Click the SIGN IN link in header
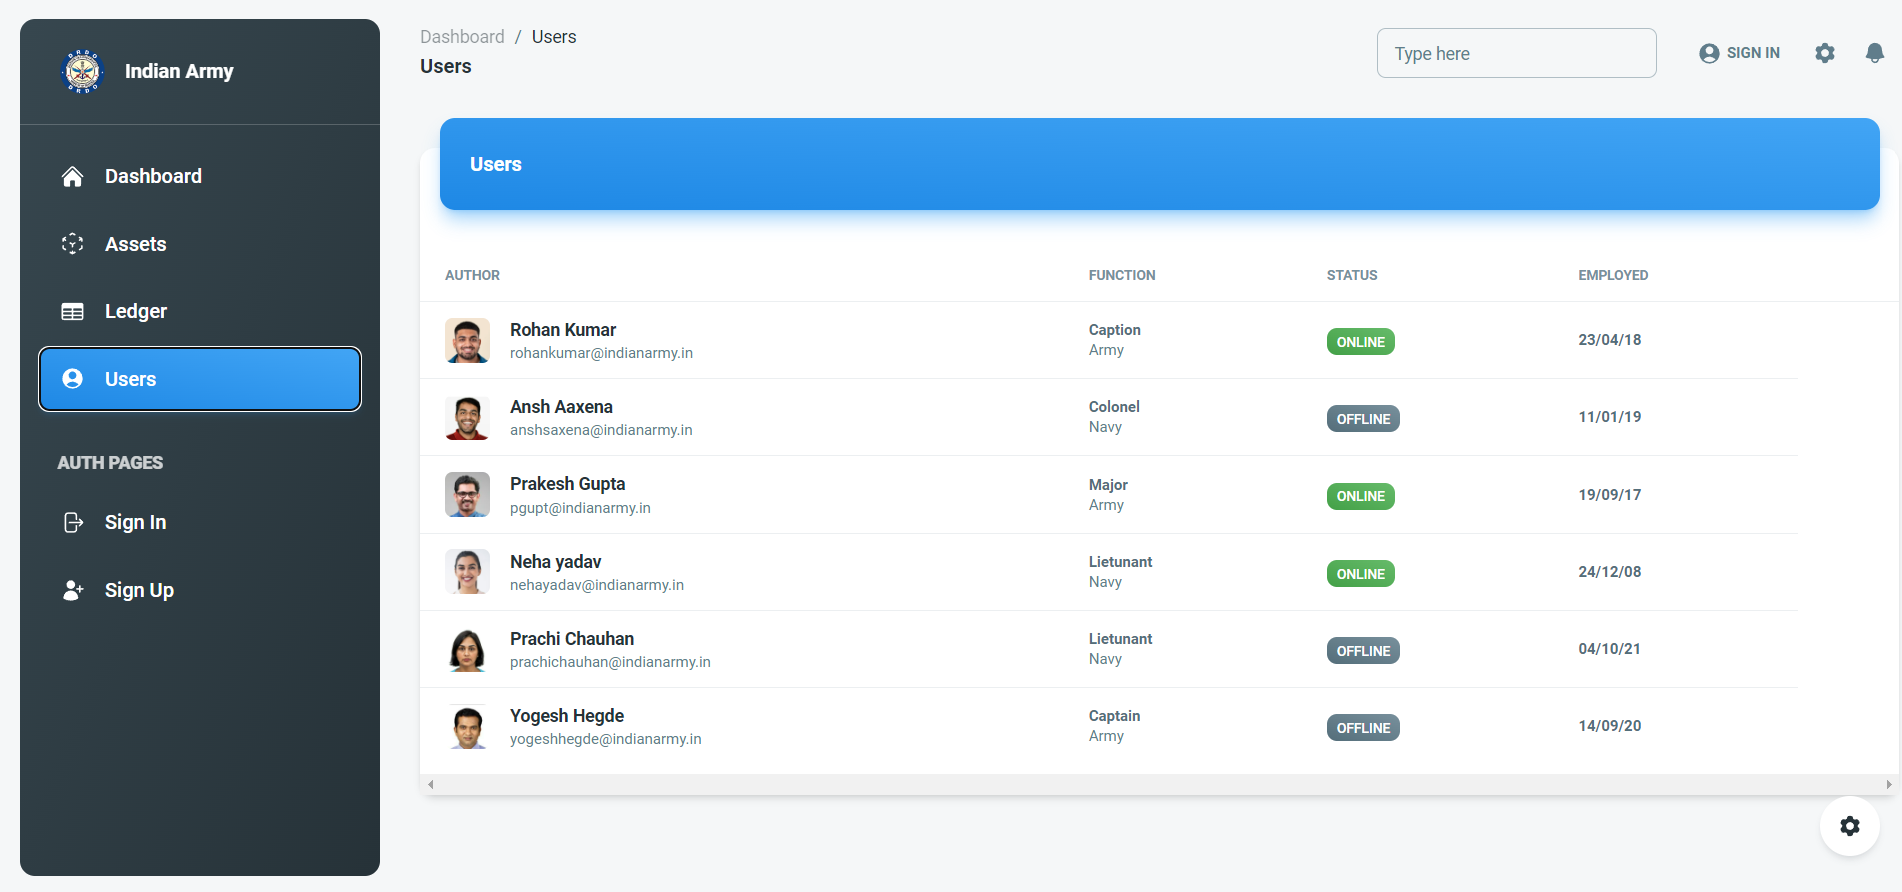 (1740, 53)
